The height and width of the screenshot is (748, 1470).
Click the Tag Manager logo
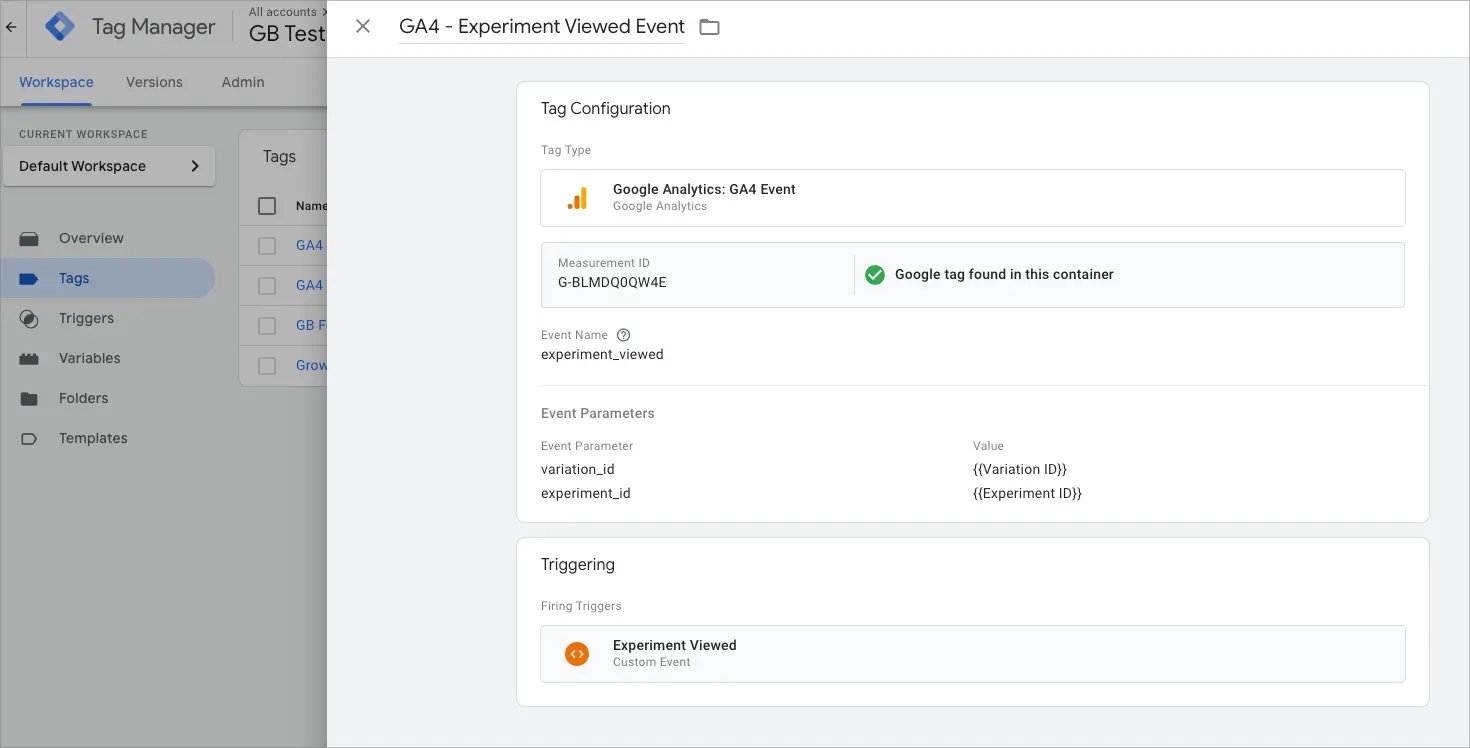[61, 27]
